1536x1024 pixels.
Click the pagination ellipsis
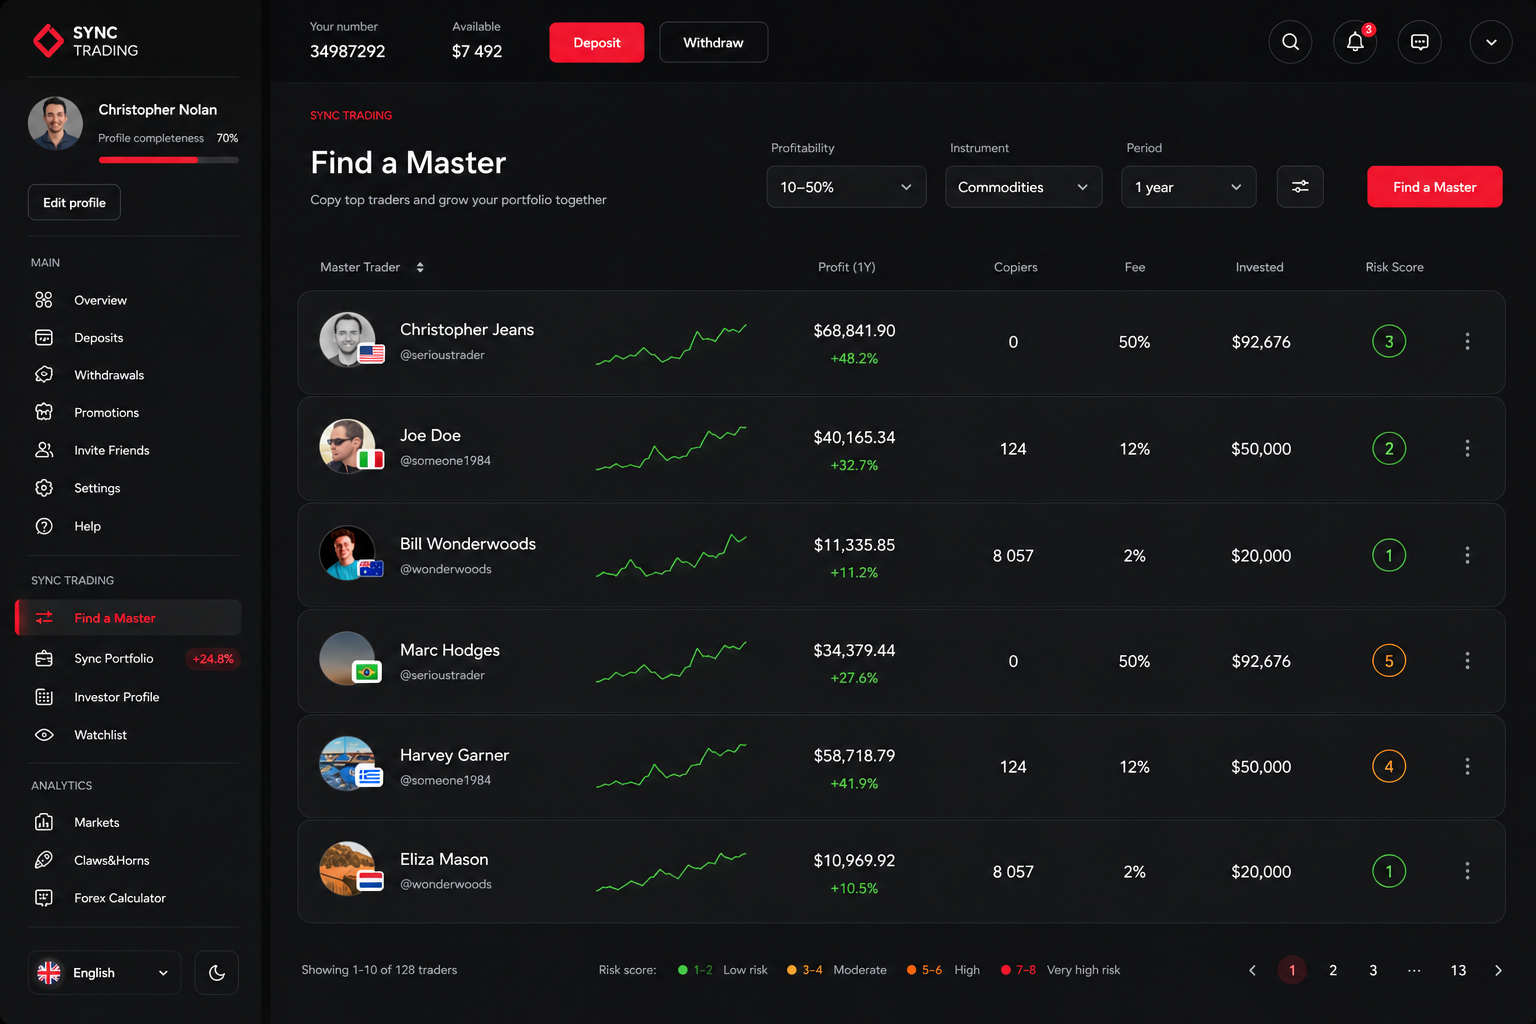click(1414, 970)
